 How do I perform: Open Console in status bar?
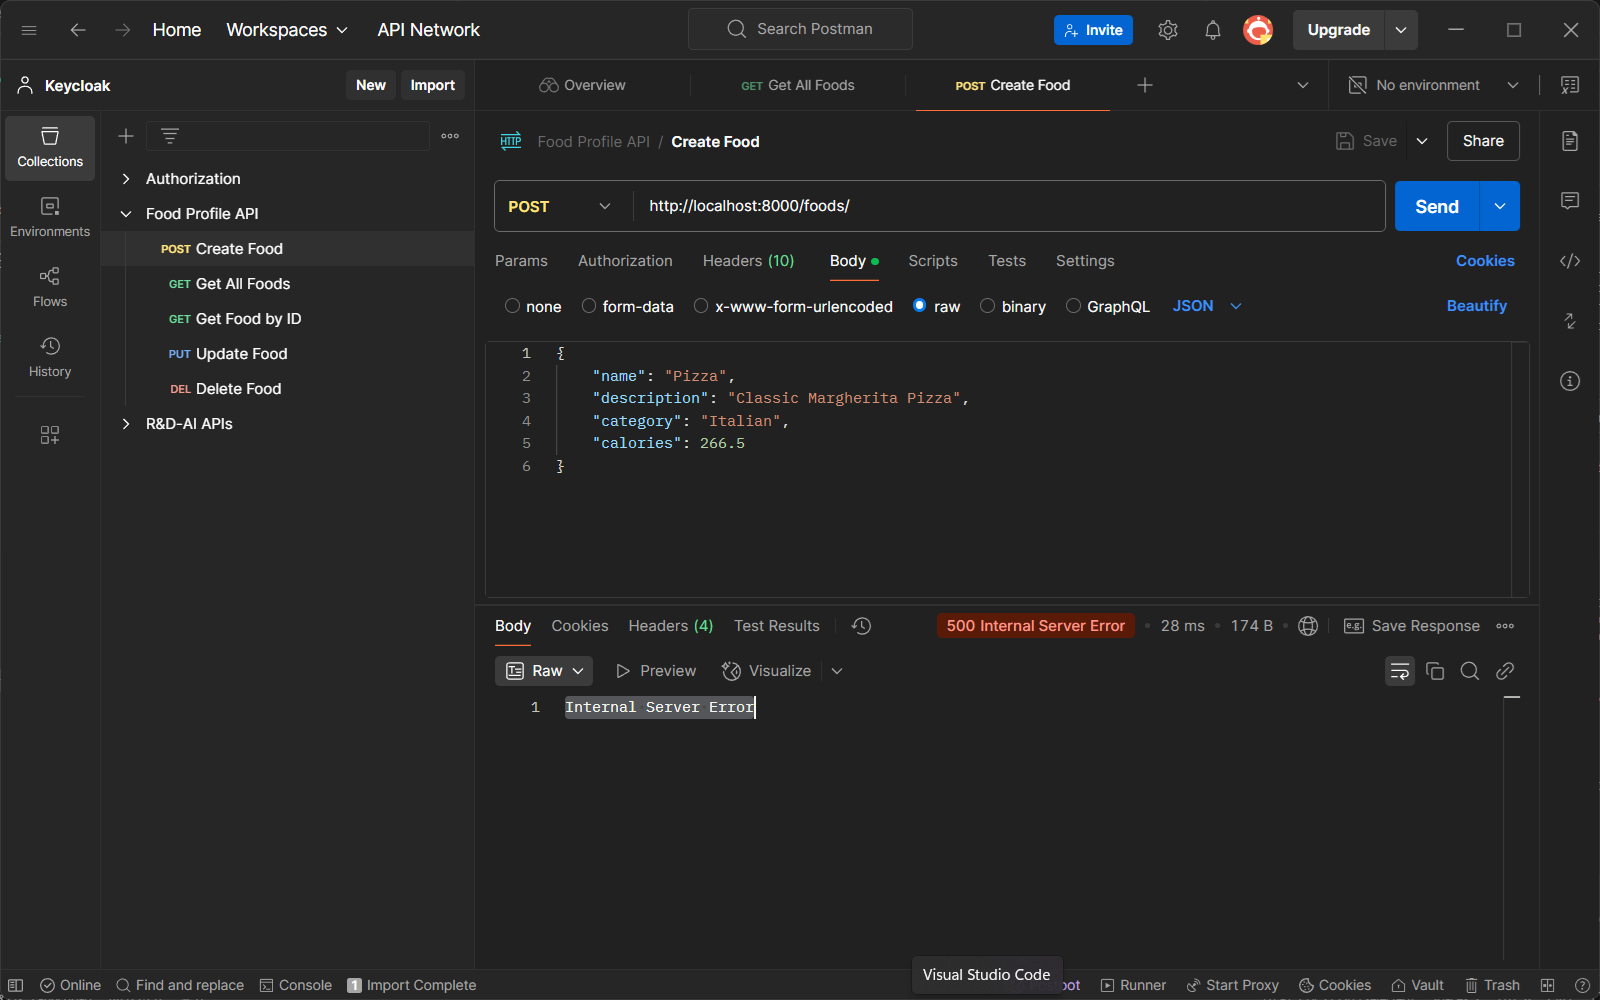[x=296, y=985]
